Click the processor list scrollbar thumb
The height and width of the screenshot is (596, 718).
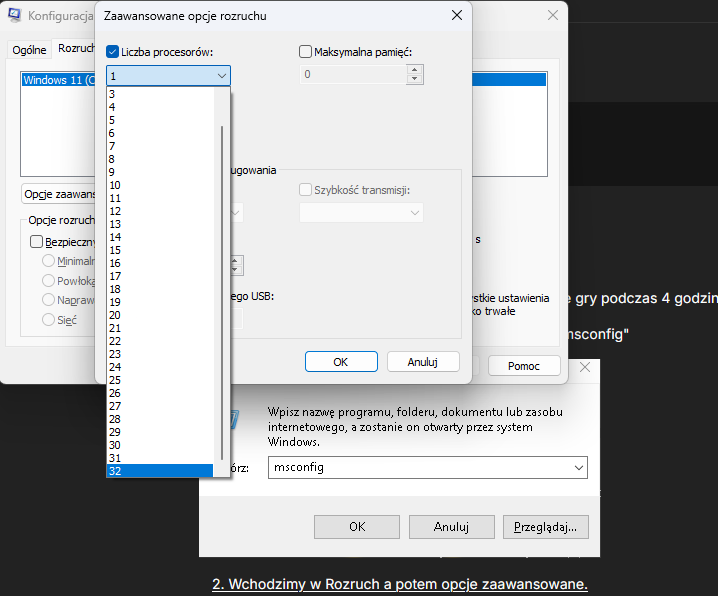222,293
